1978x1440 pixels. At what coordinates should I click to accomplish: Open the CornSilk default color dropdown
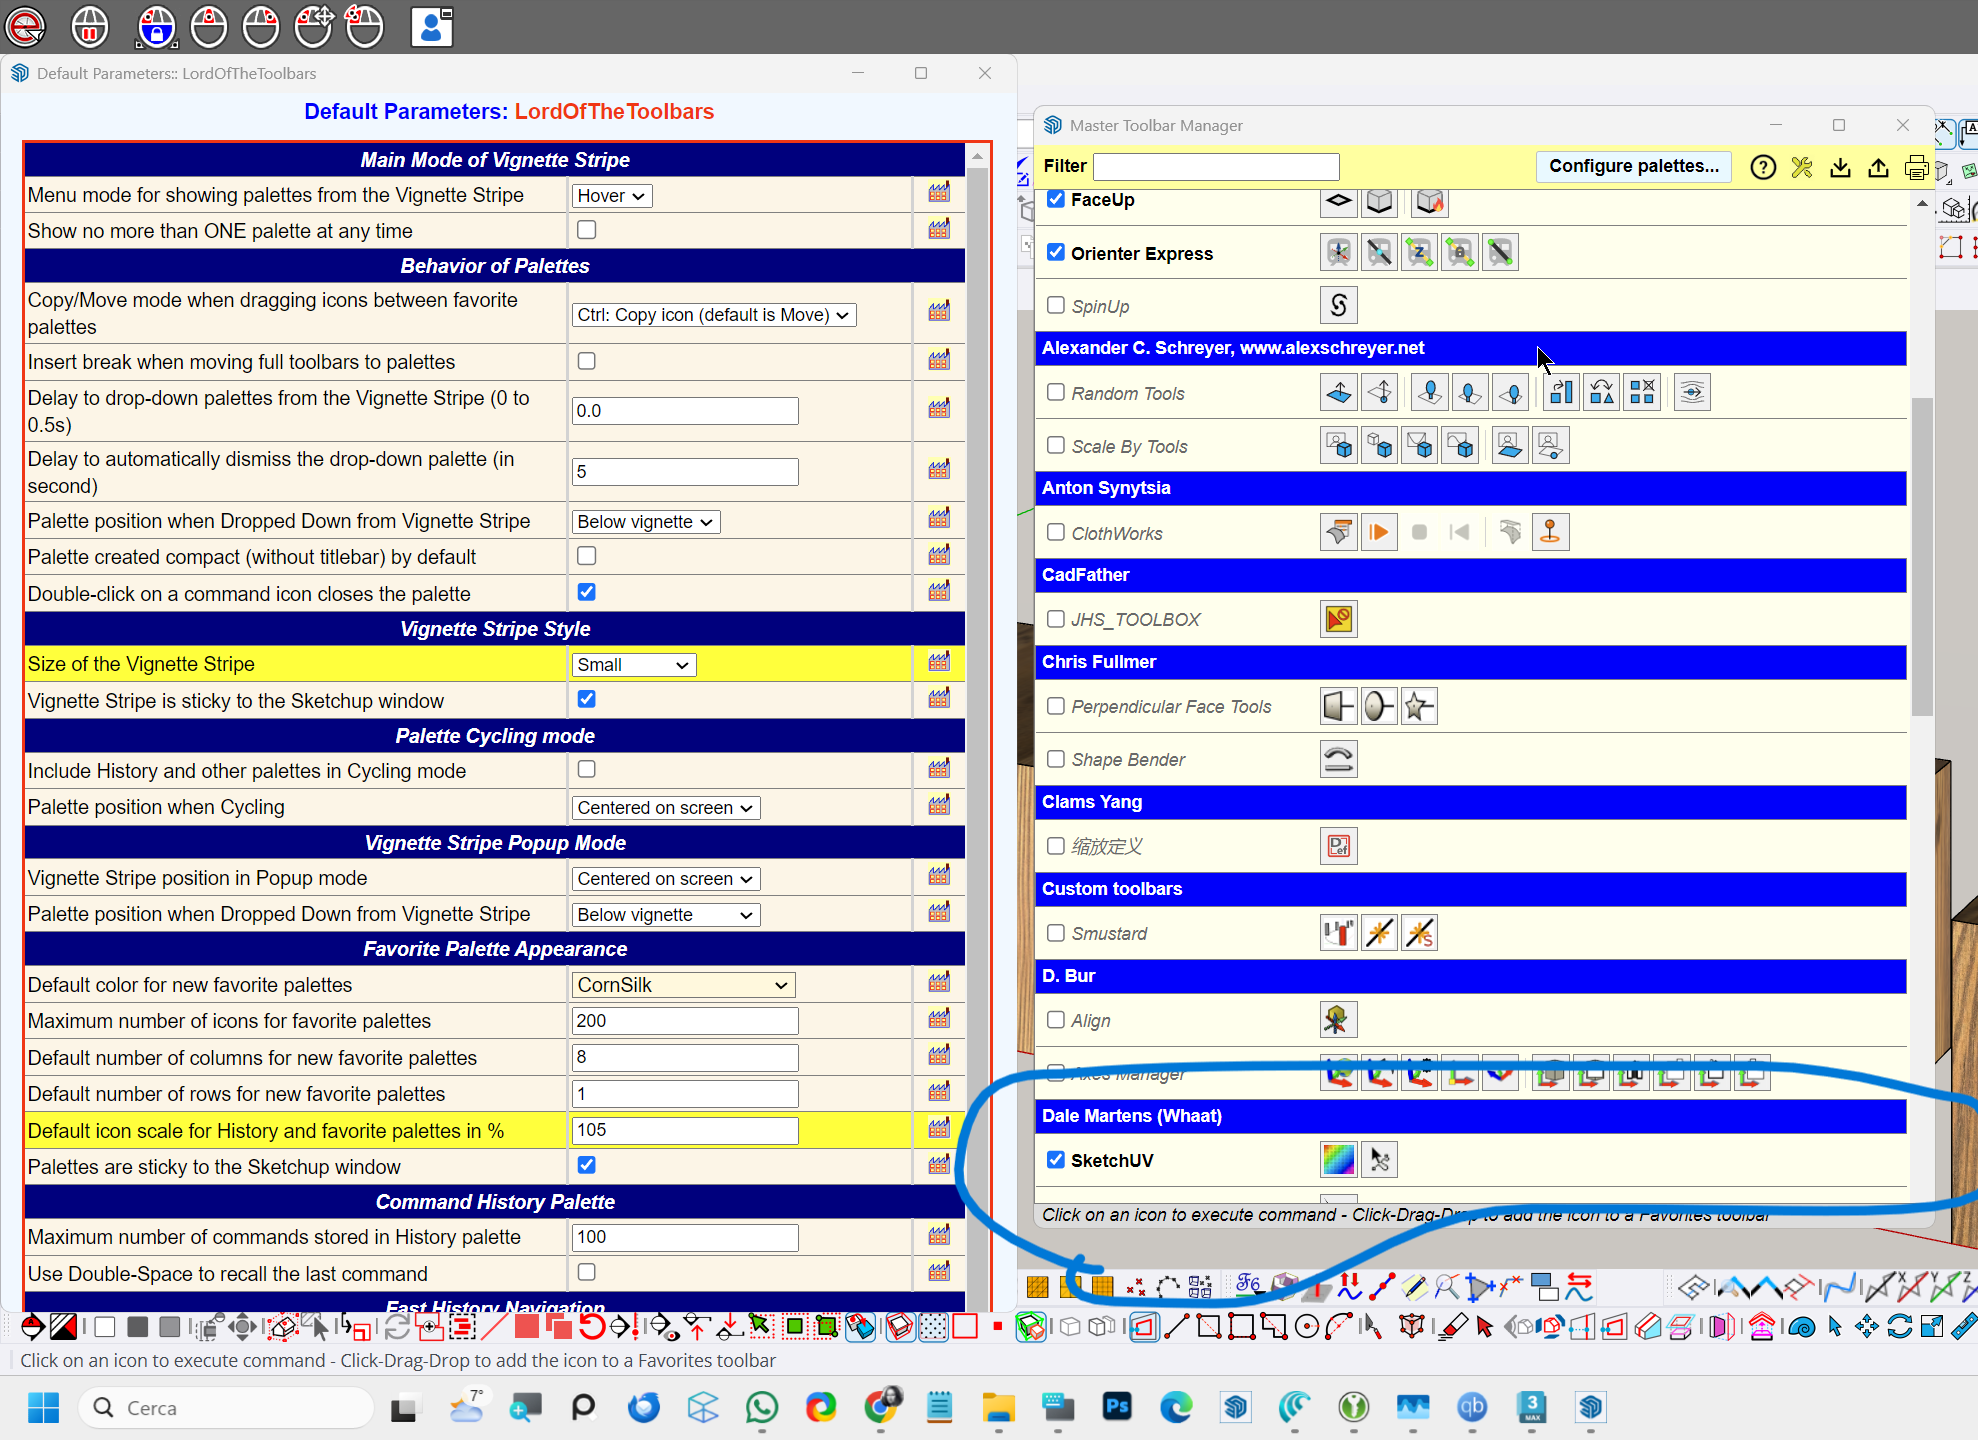683,985
